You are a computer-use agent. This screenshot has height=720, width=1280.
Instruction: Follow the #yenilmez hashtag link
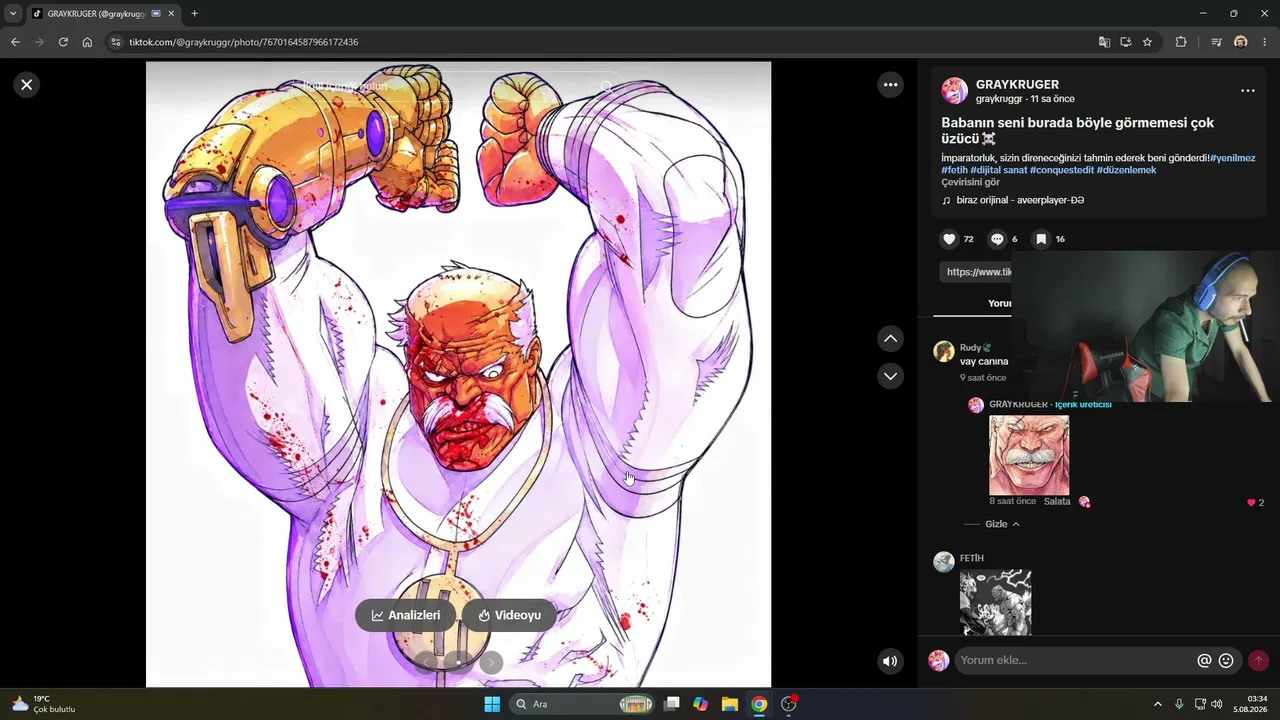coord(1233,158)
